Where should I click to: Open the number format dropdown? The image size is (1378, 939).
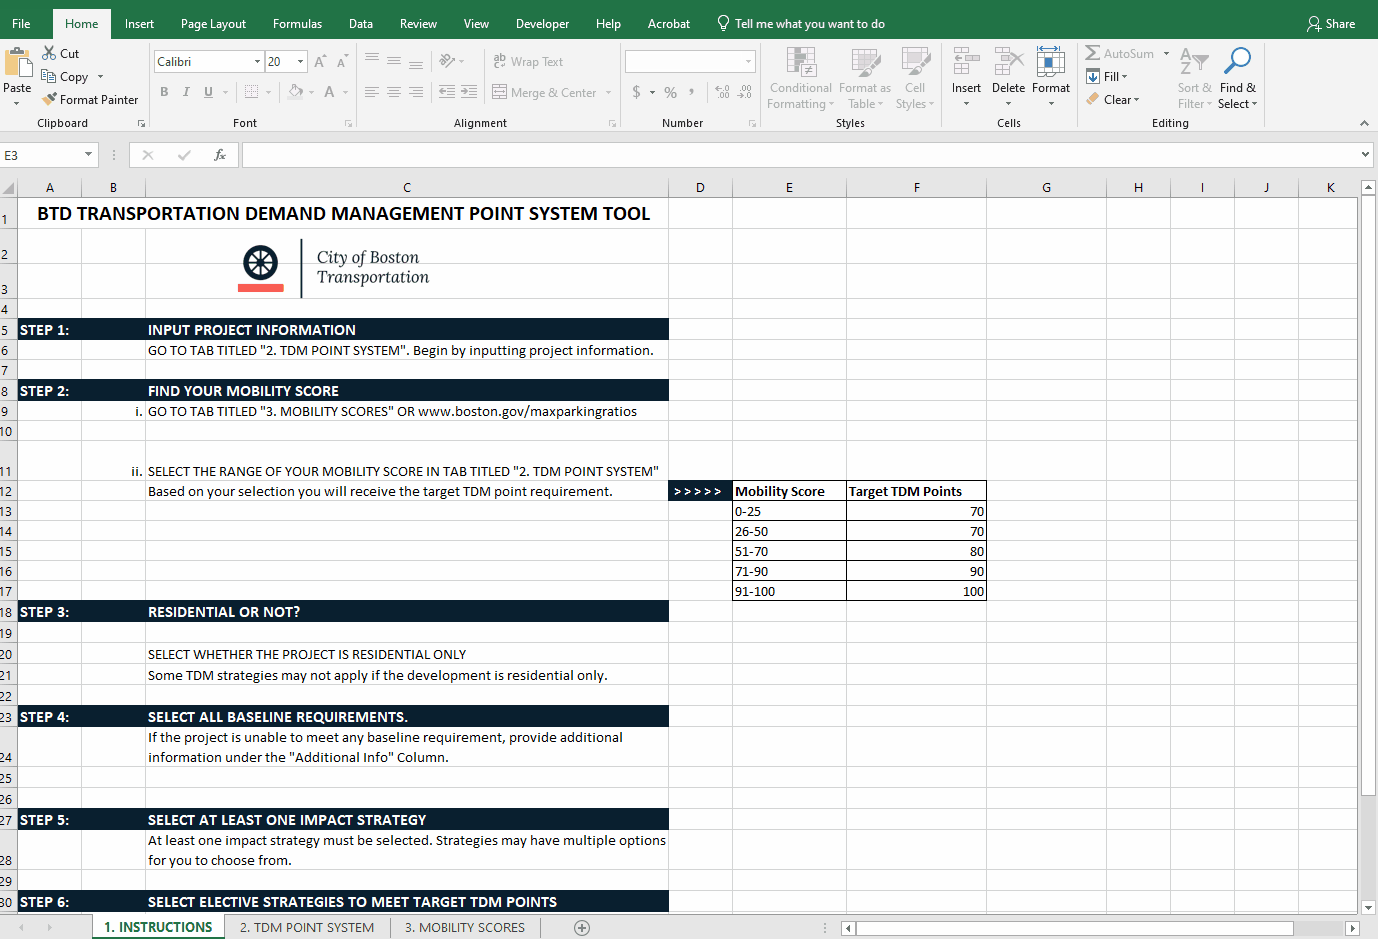point(748,62)
